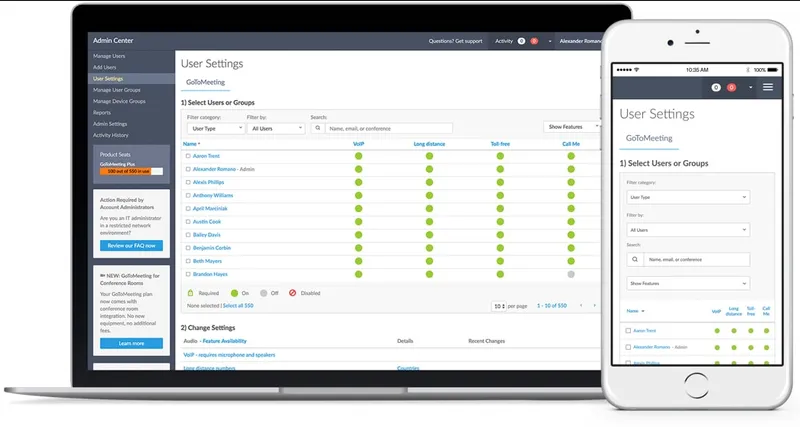The height and width of the screenshot is (427, 800).
Task: Open the User Type dropdown on laptop
Action: click(215, 129)
